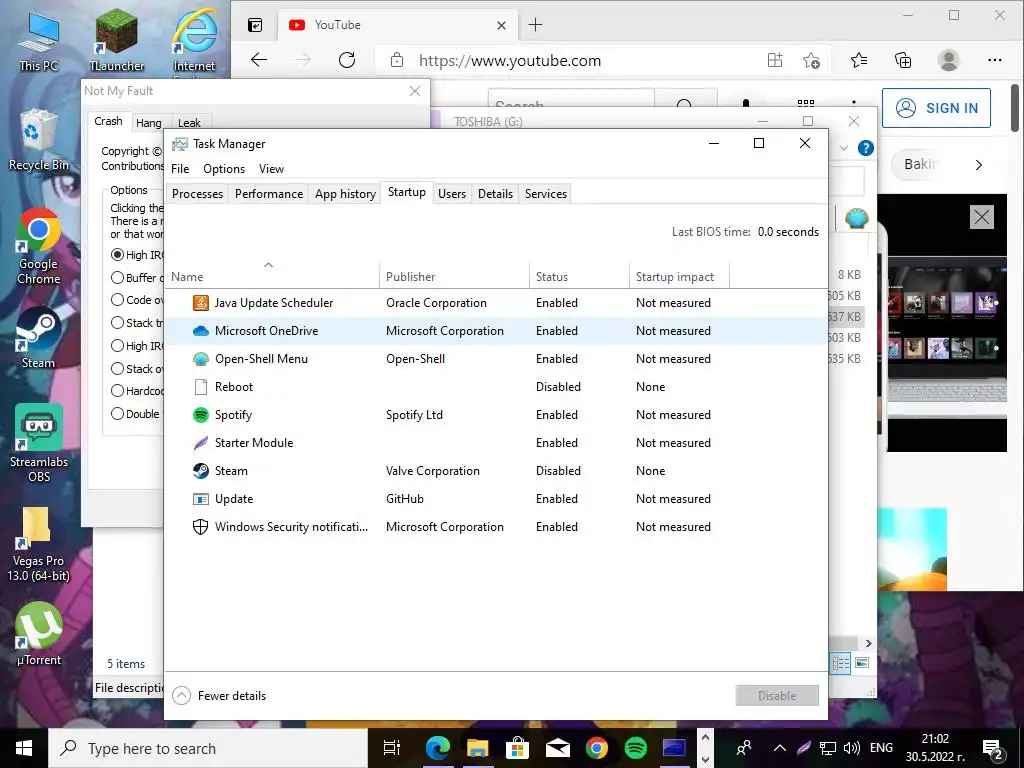
Task: Switch to Users tab
Action: pyautogui.click(x=452, y=194)
